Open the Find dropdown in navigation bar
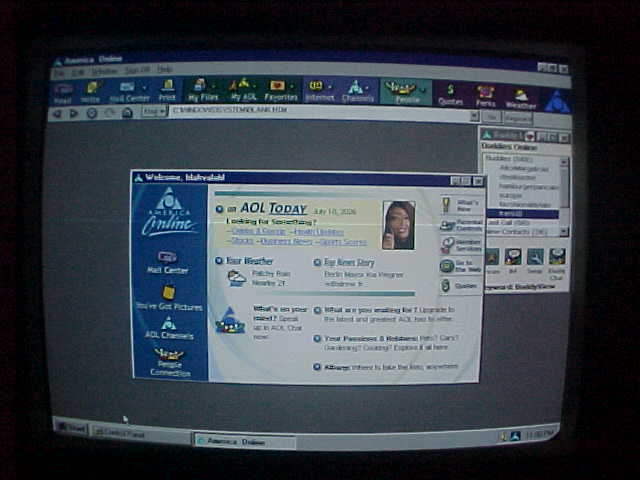This screenshot has height=480, width=640. [x=155, y=111]
